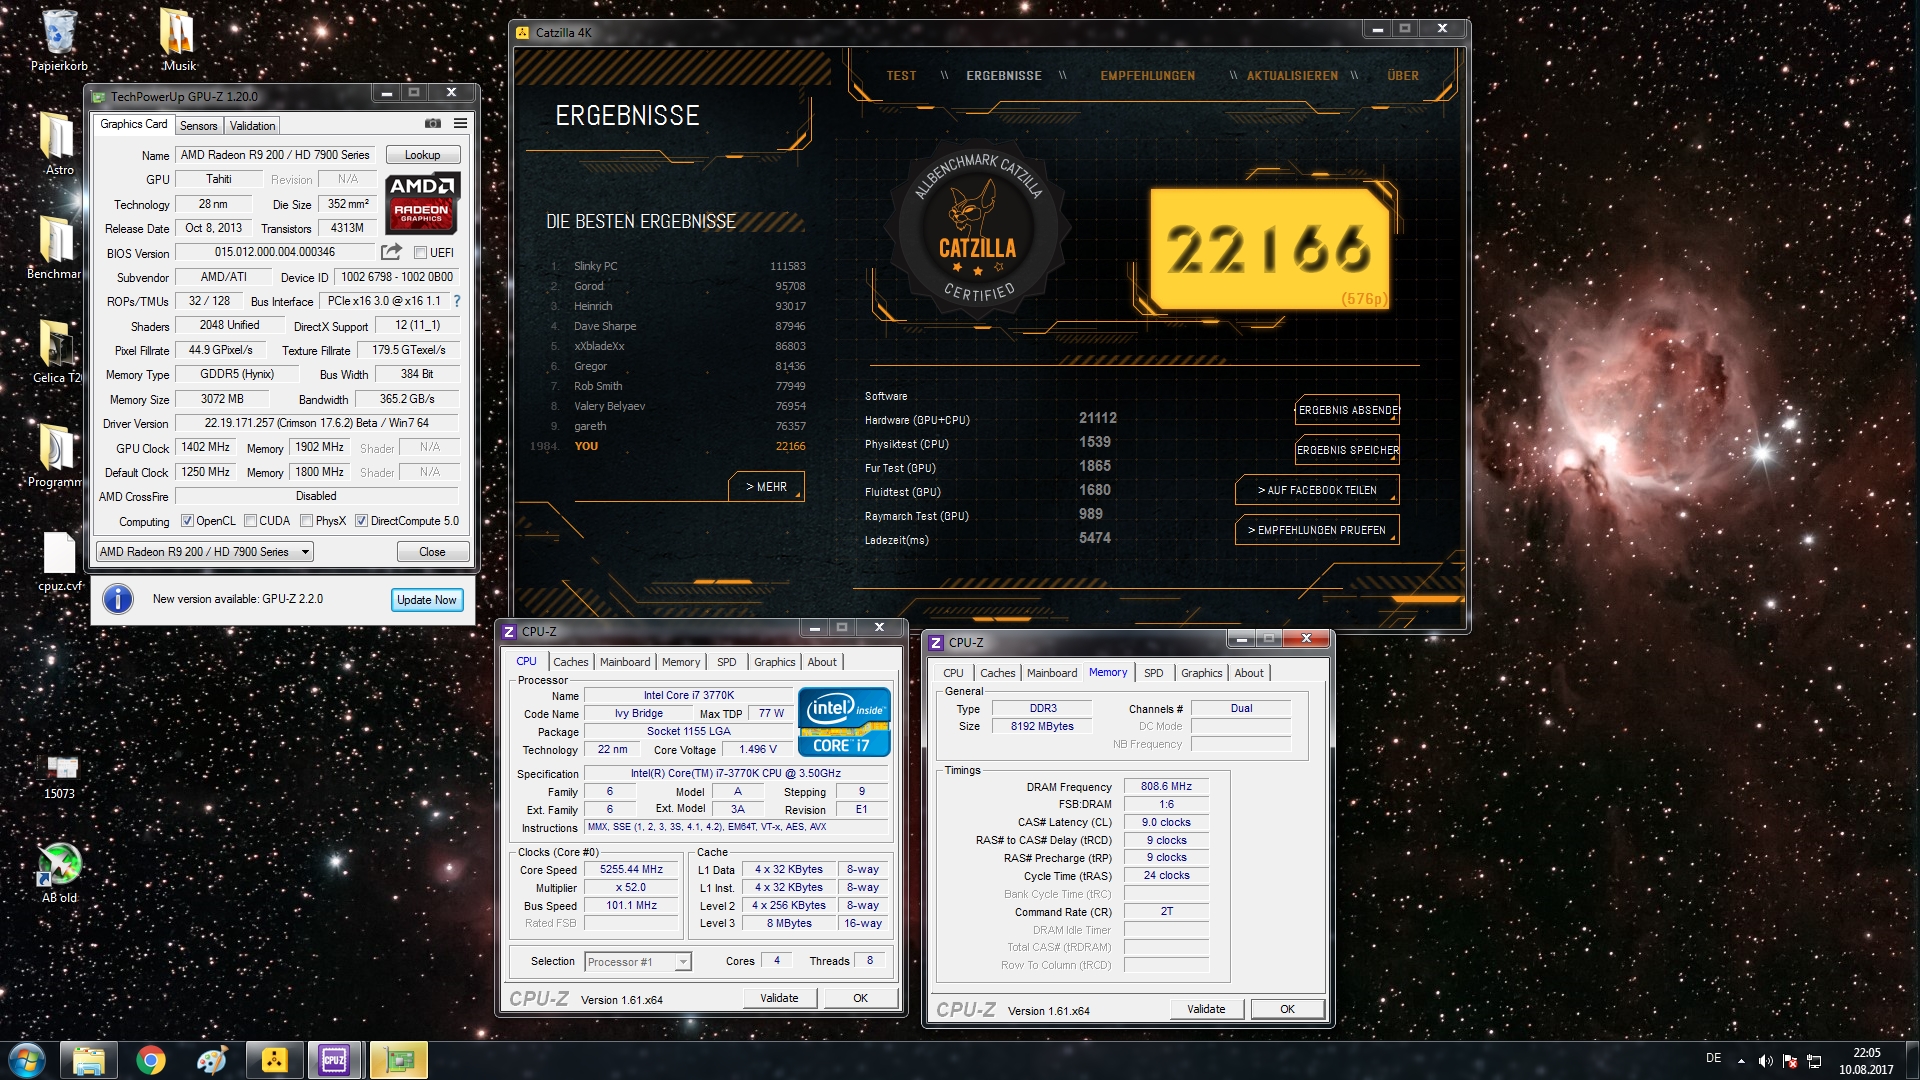Launch the AB old shortcut
The height and width of the screenshot is (1080, 1920).
[59, 872]
